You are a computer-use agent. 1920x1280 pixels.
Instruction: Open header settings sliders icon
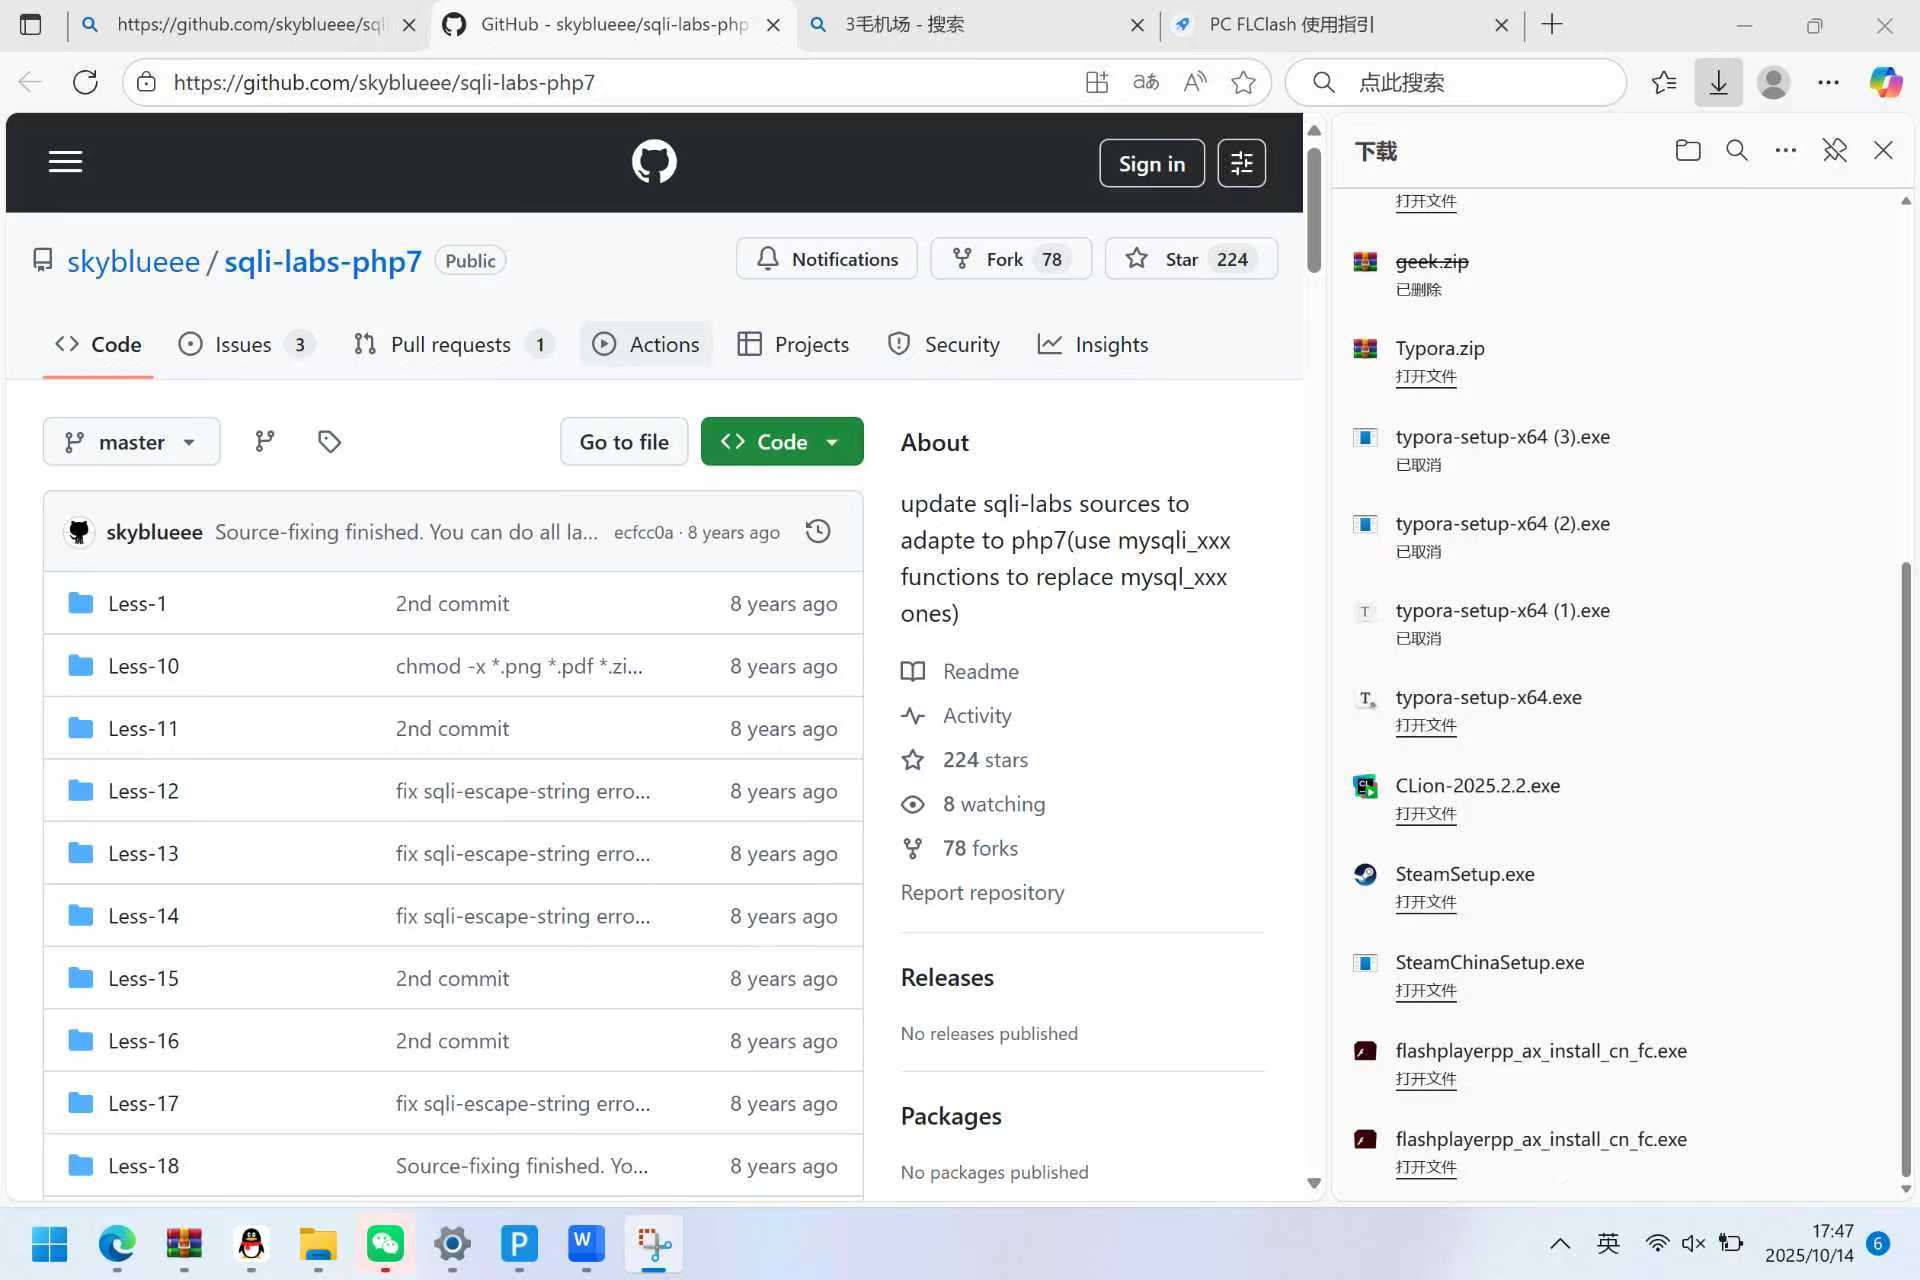click(1241, 163)
